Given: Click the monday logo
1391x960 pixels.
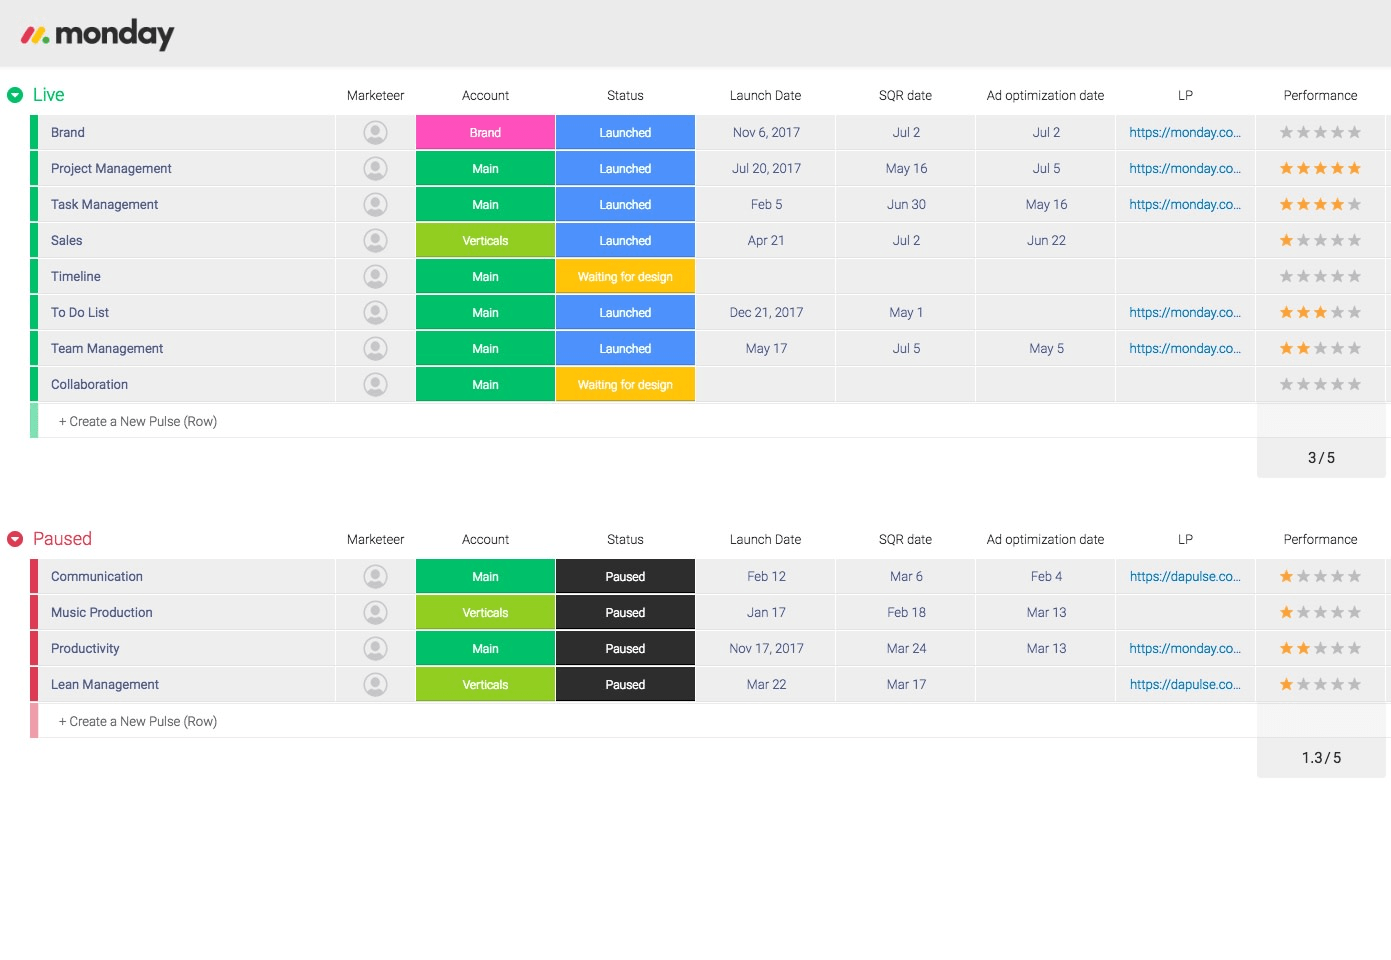Looking at the screenshot, I should coord(97,35).
